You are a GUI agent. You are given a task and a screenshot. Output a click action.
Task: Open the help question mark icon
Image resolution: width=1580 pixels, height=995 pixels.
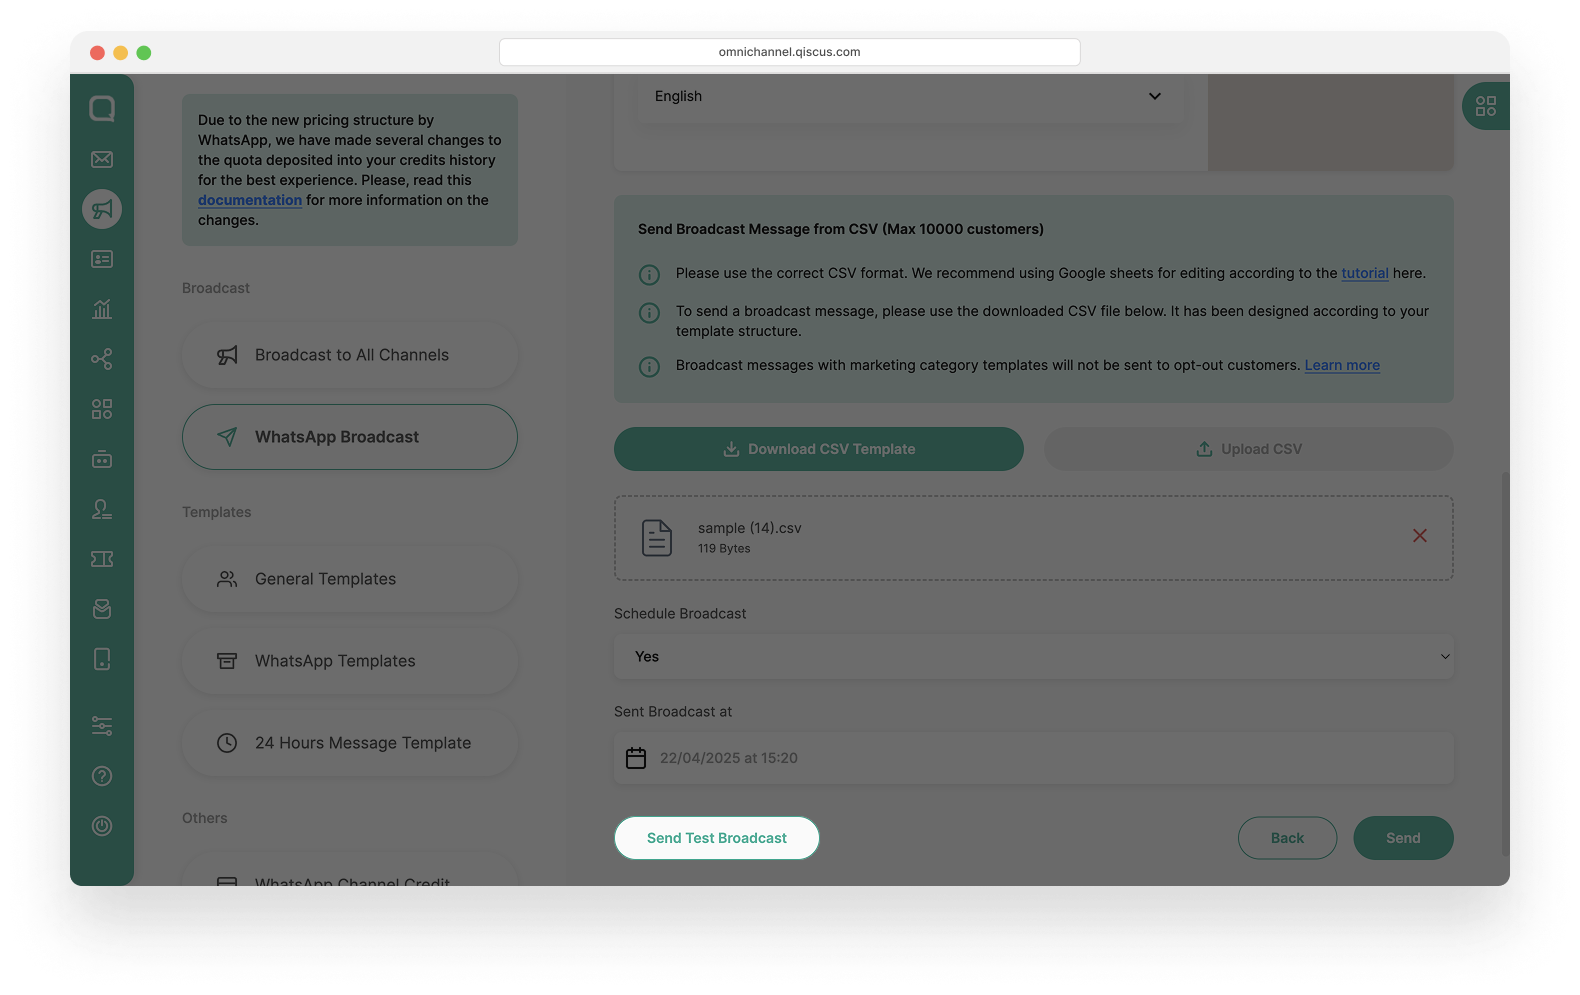pos(102,776)
